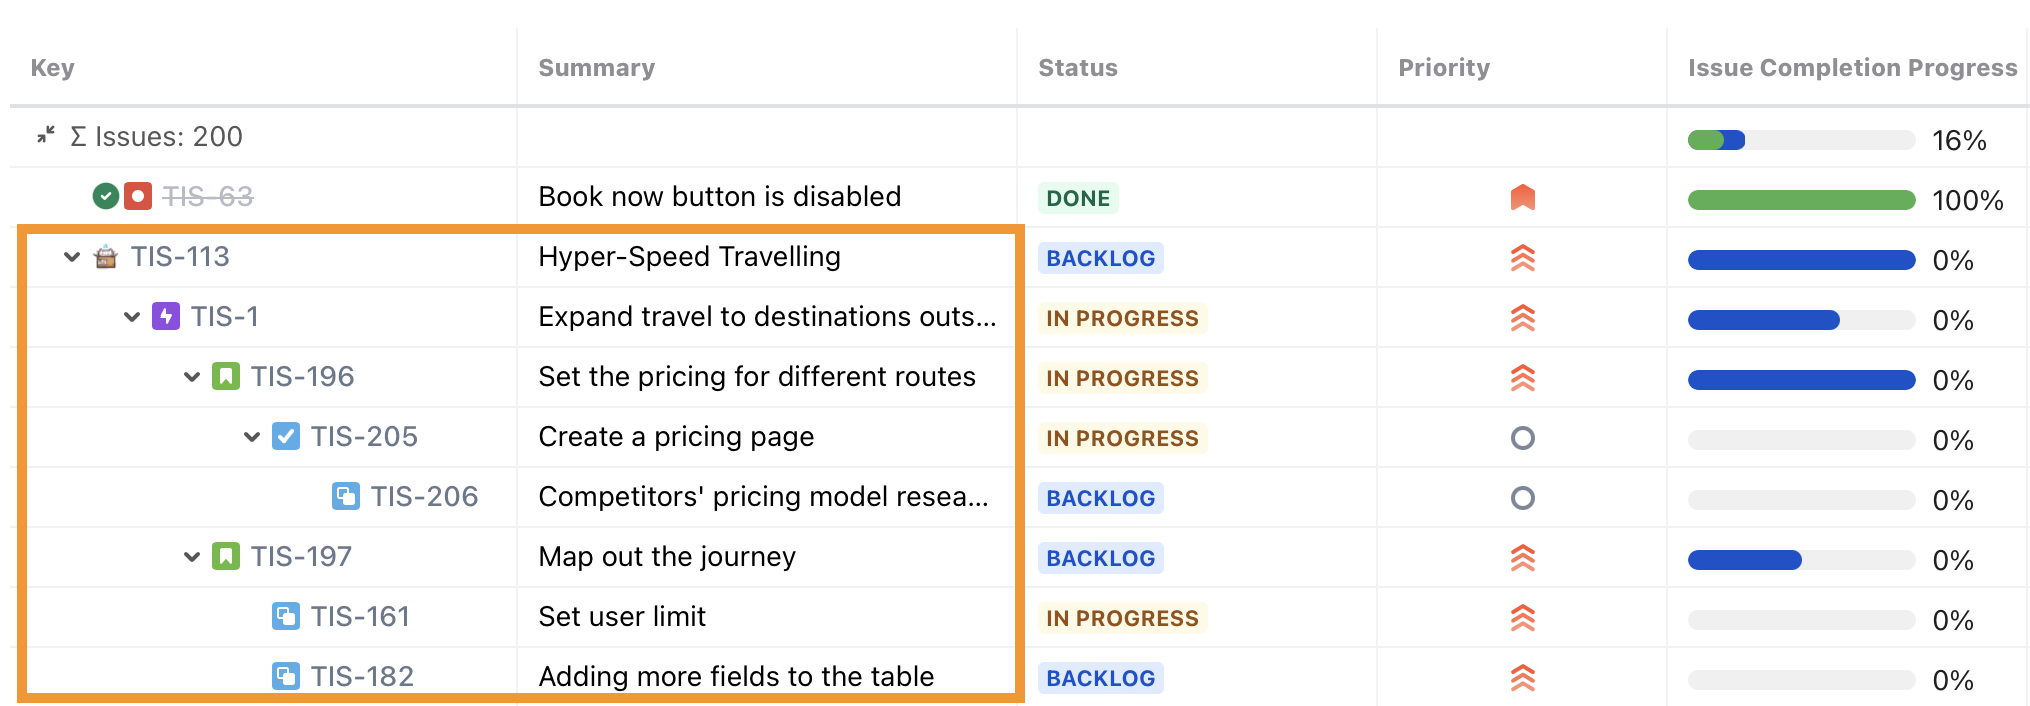2030x706 pixels.
Task: Click the BACKLOG status badge of TIS-206
Action: click(1100, 497)
